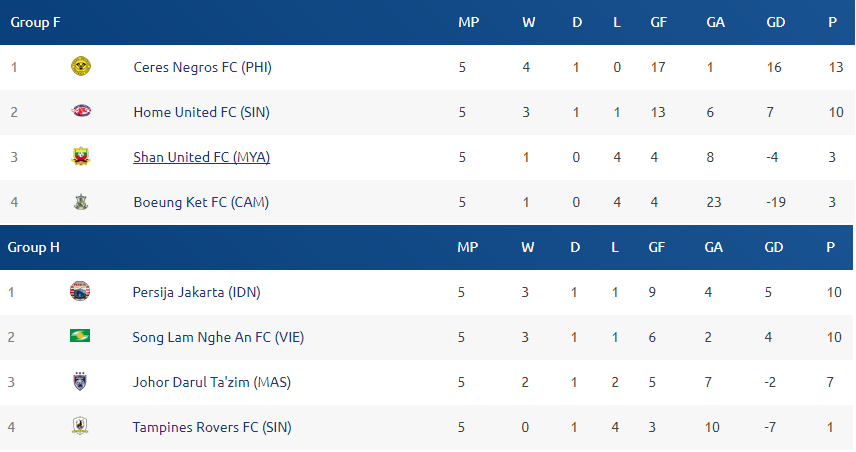Image resolution: width=856 pixels, height=452 pixels.
Task: Click the GD column header in Group F
Action: 776,22
